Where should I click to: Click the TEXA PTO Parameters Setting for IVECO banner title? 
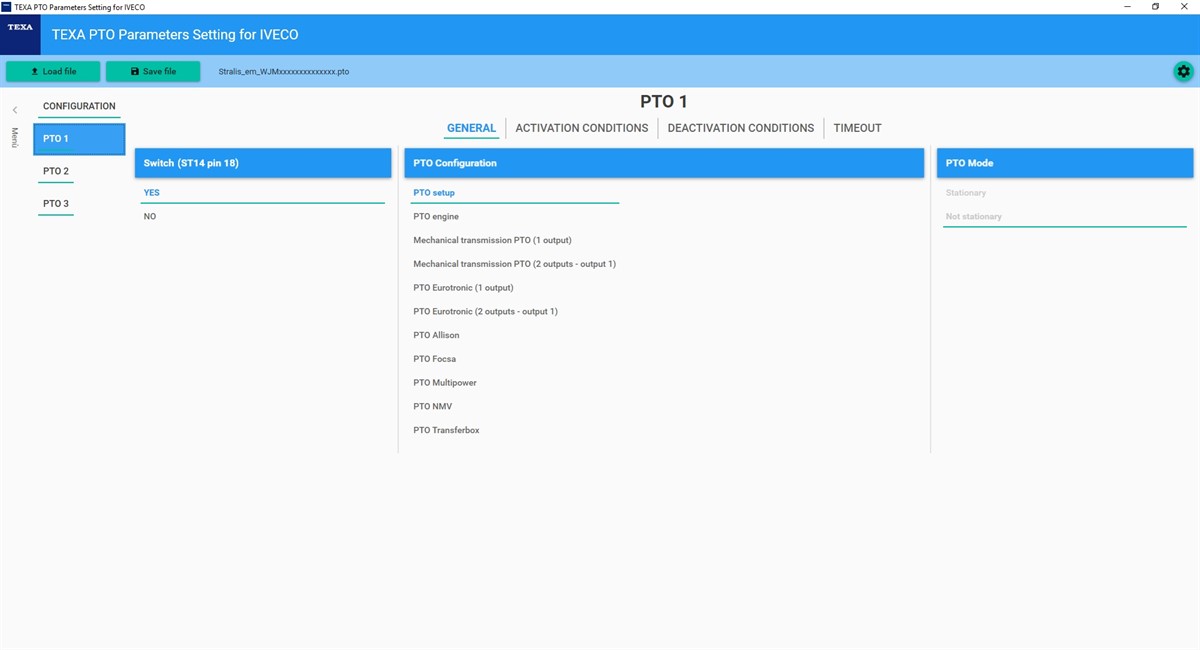click(175, 35)
